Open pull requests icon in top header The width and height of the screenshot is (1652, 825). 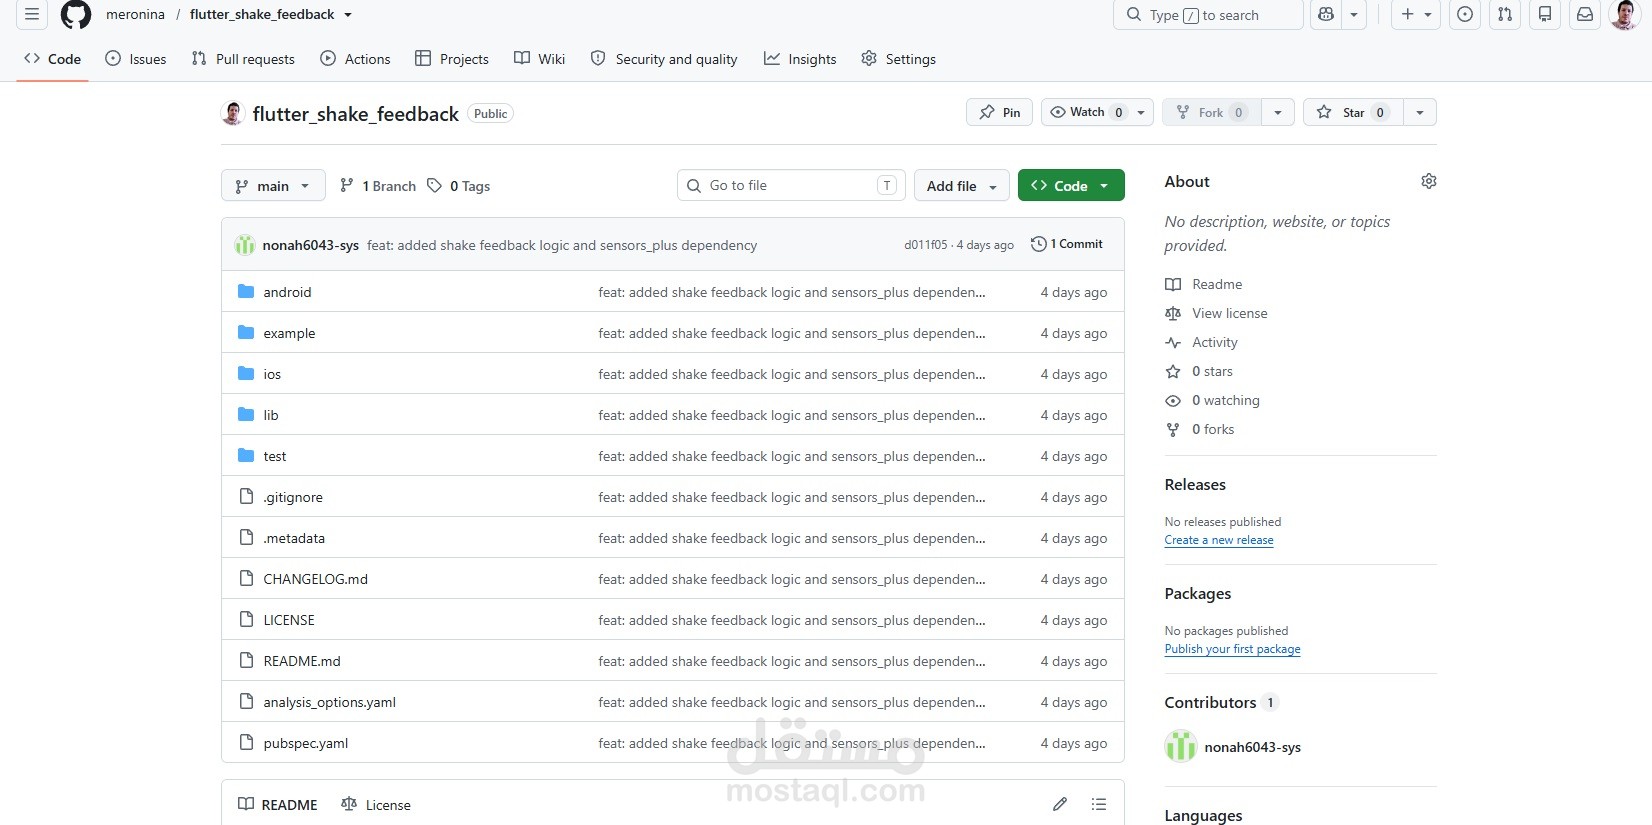1505,14
